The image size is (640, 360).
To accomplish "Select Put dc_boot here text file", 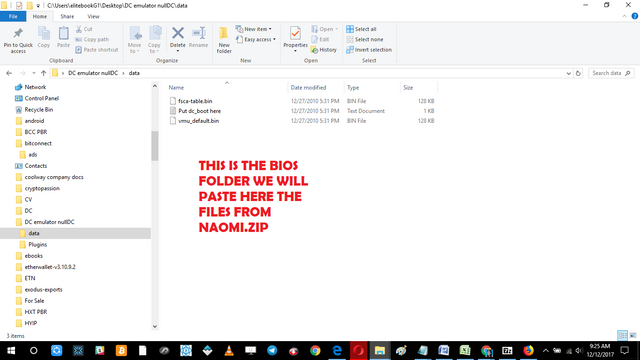I will click(200, 111).
